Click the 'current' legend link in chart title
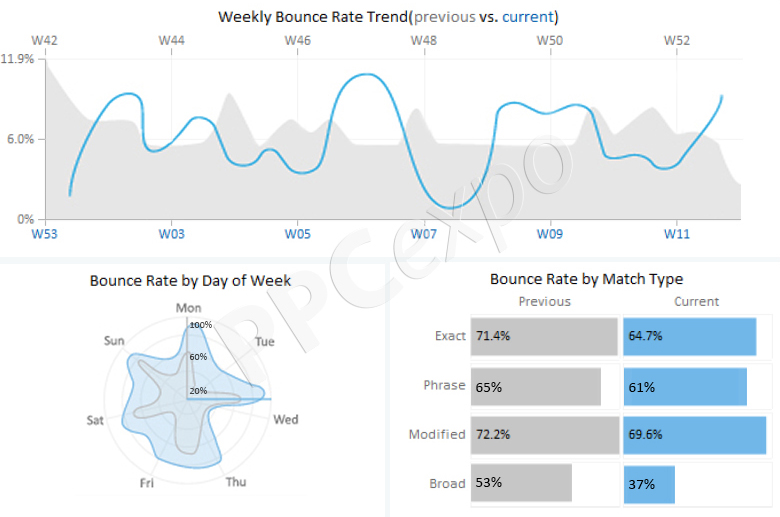This screenshot has width=780, height=517. [x=528, y=17]
